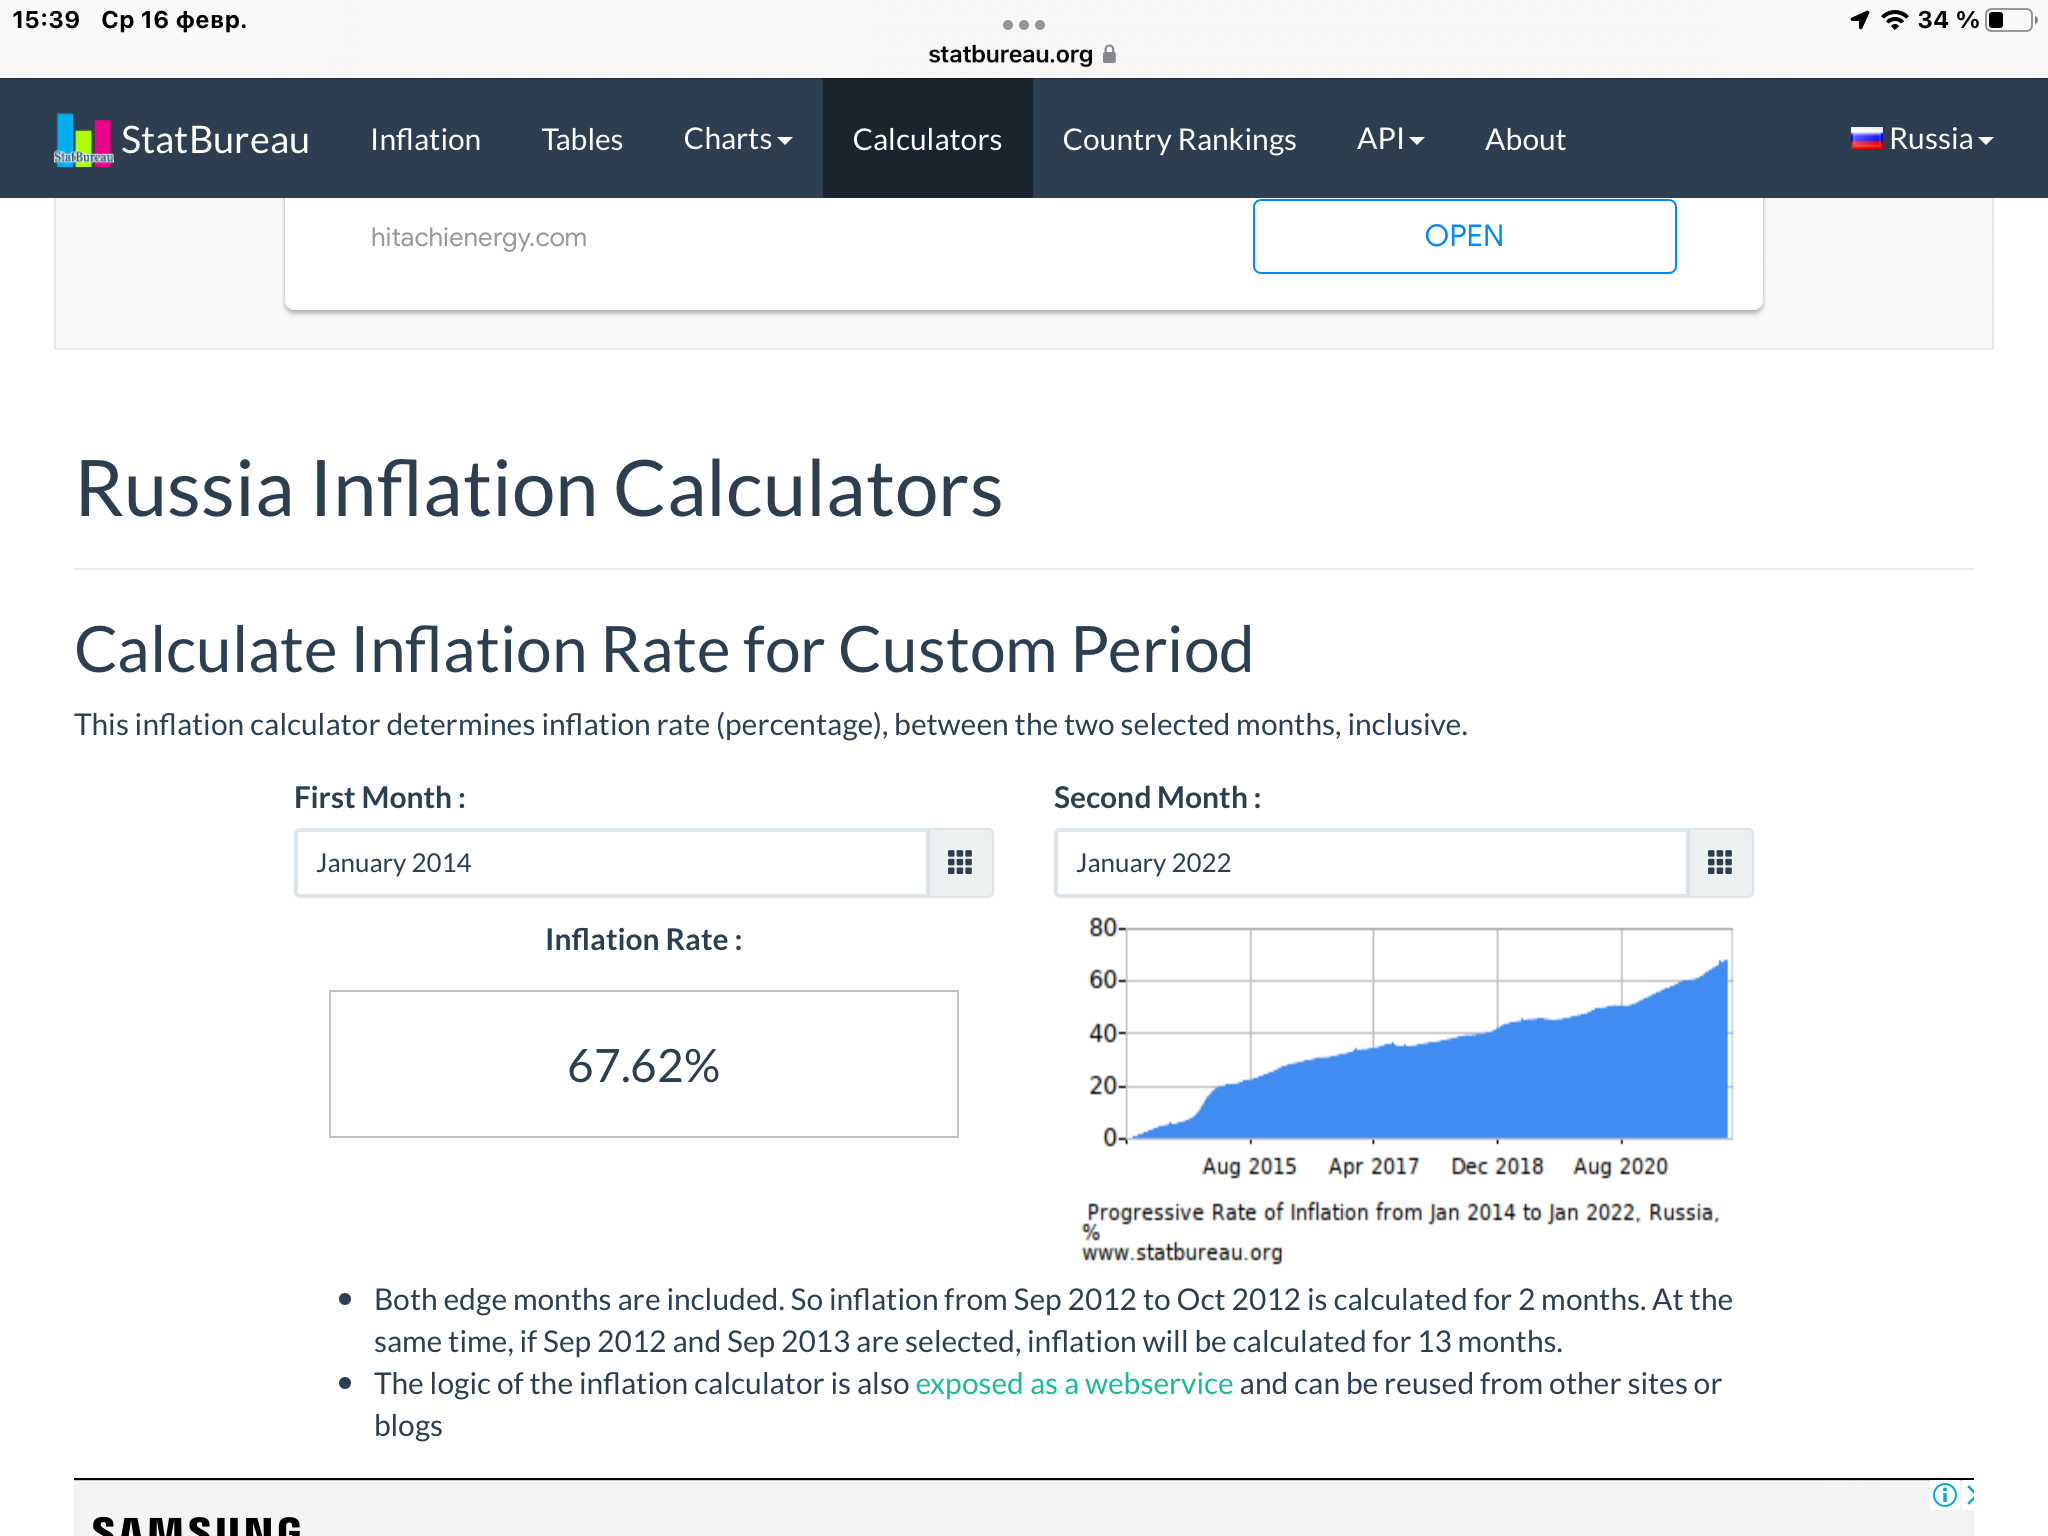Expand the Charts dropdown menu

738,139
